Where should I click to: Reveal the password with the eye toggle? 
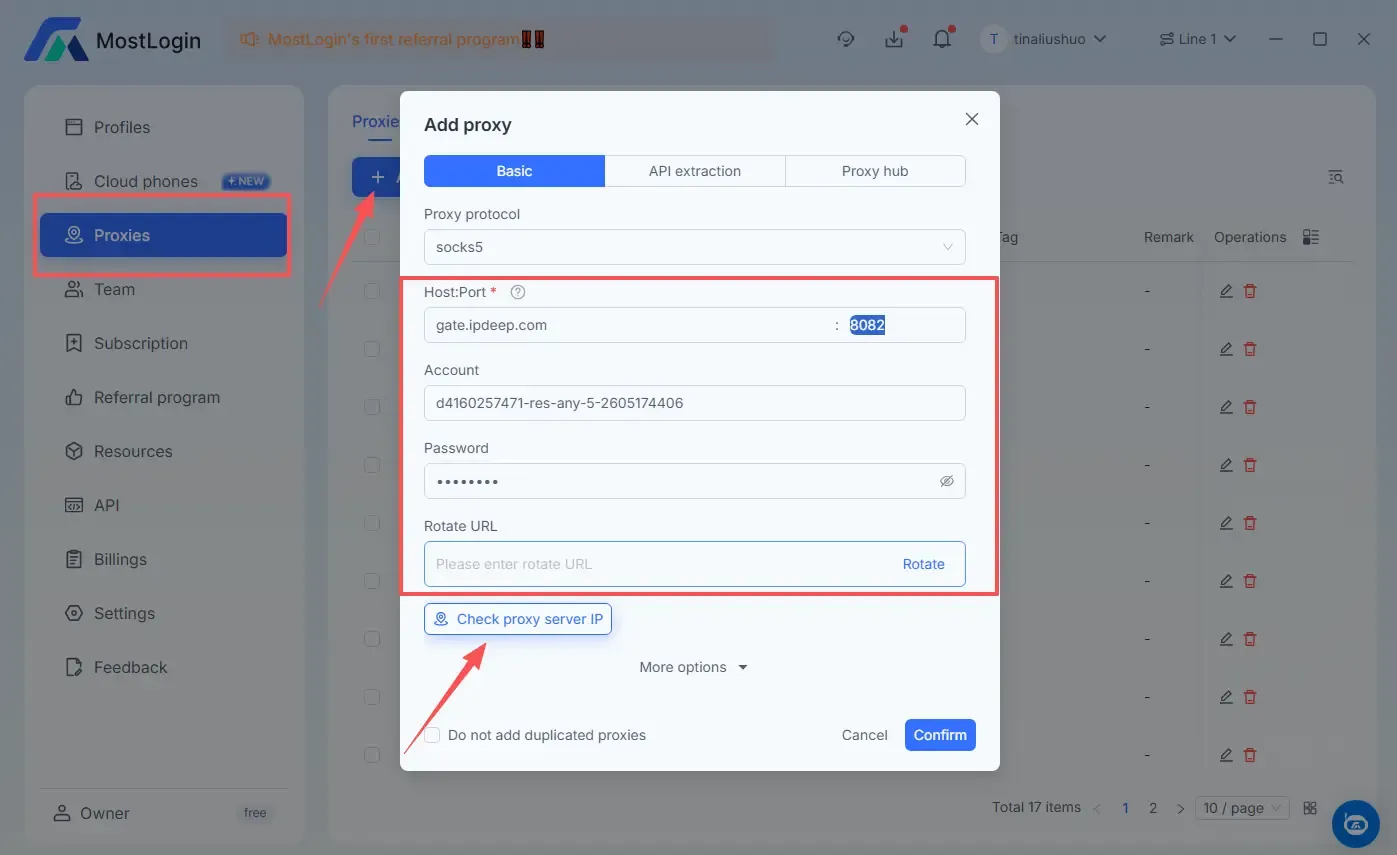[x=946, y=481]
